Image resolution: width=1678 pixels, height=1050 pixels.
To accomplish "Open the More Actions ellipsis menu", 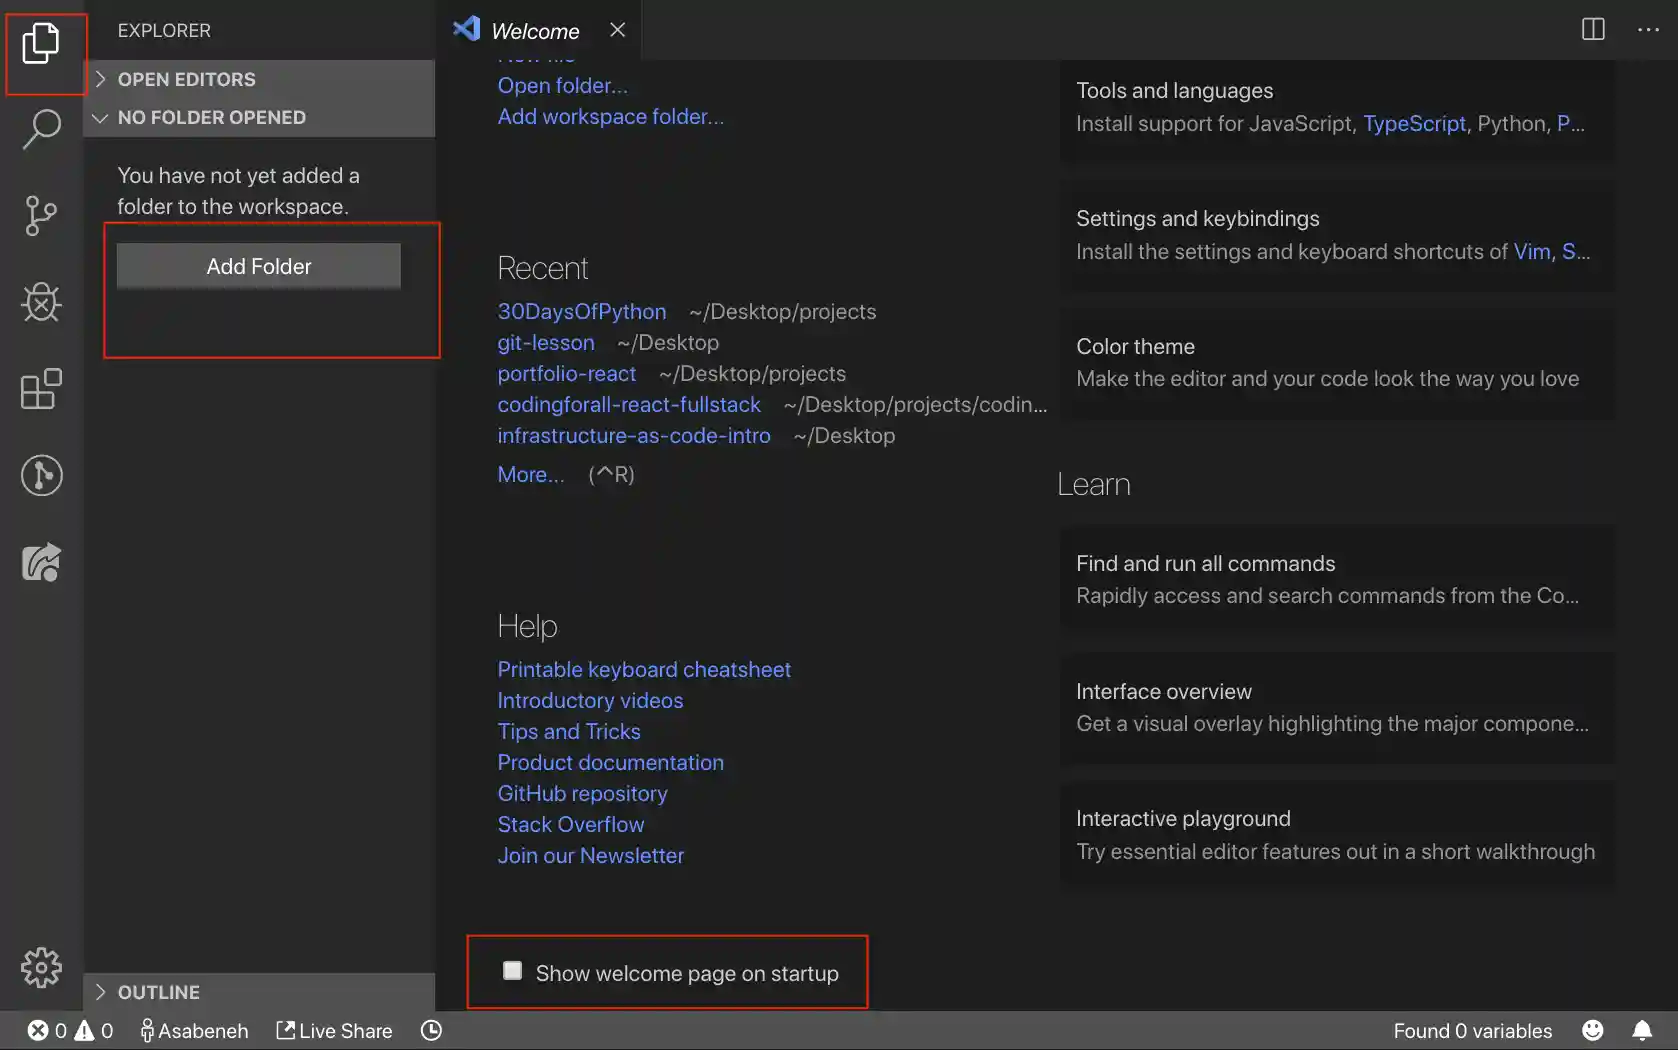I will click(x=1648, y=29).
